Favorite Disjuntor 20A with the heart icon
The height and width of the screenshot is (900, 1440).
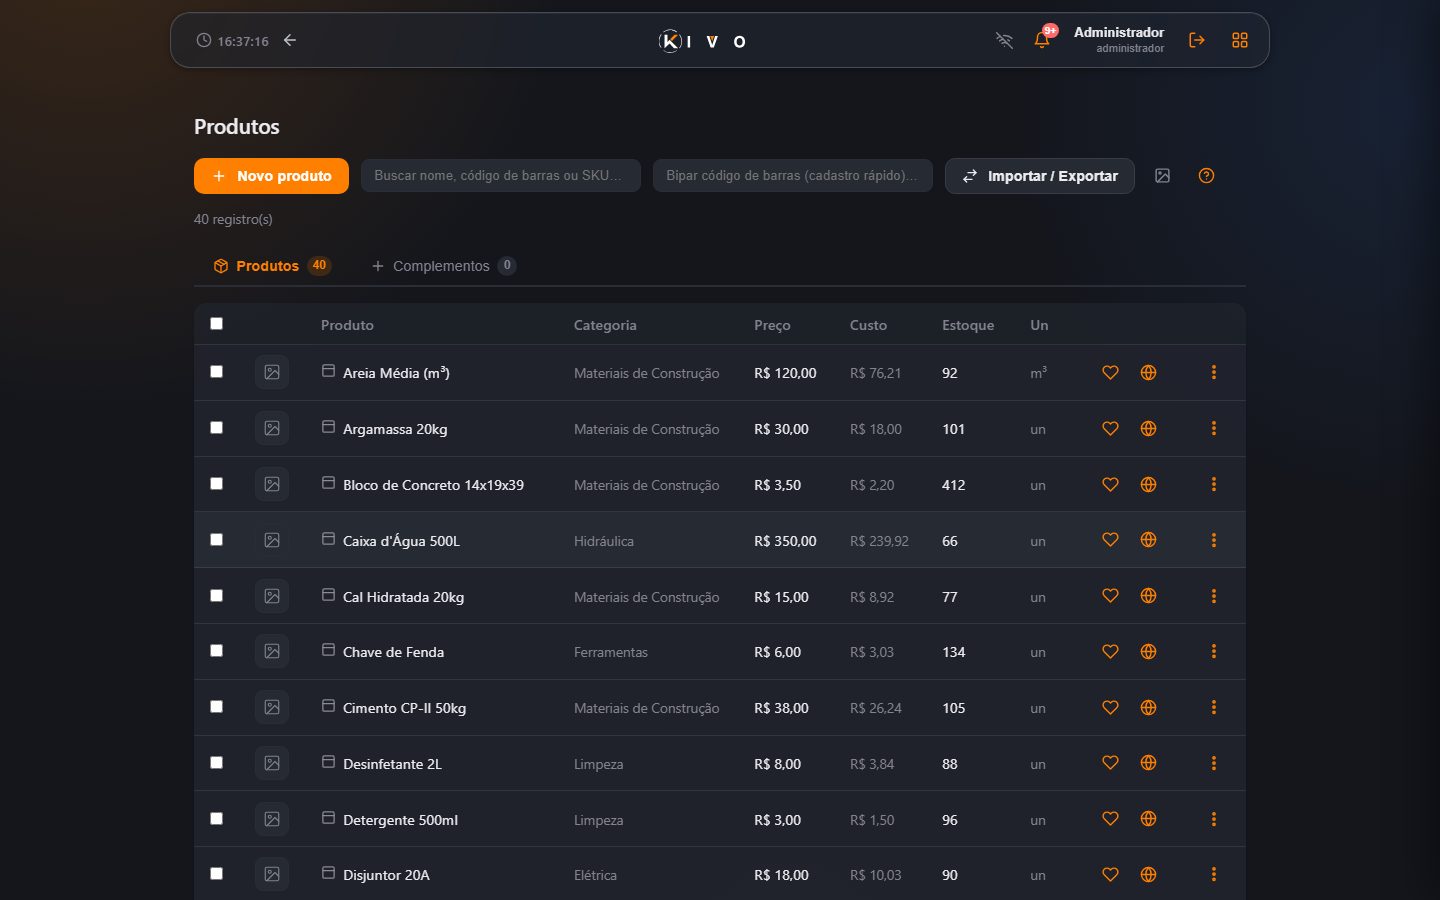1110,874
